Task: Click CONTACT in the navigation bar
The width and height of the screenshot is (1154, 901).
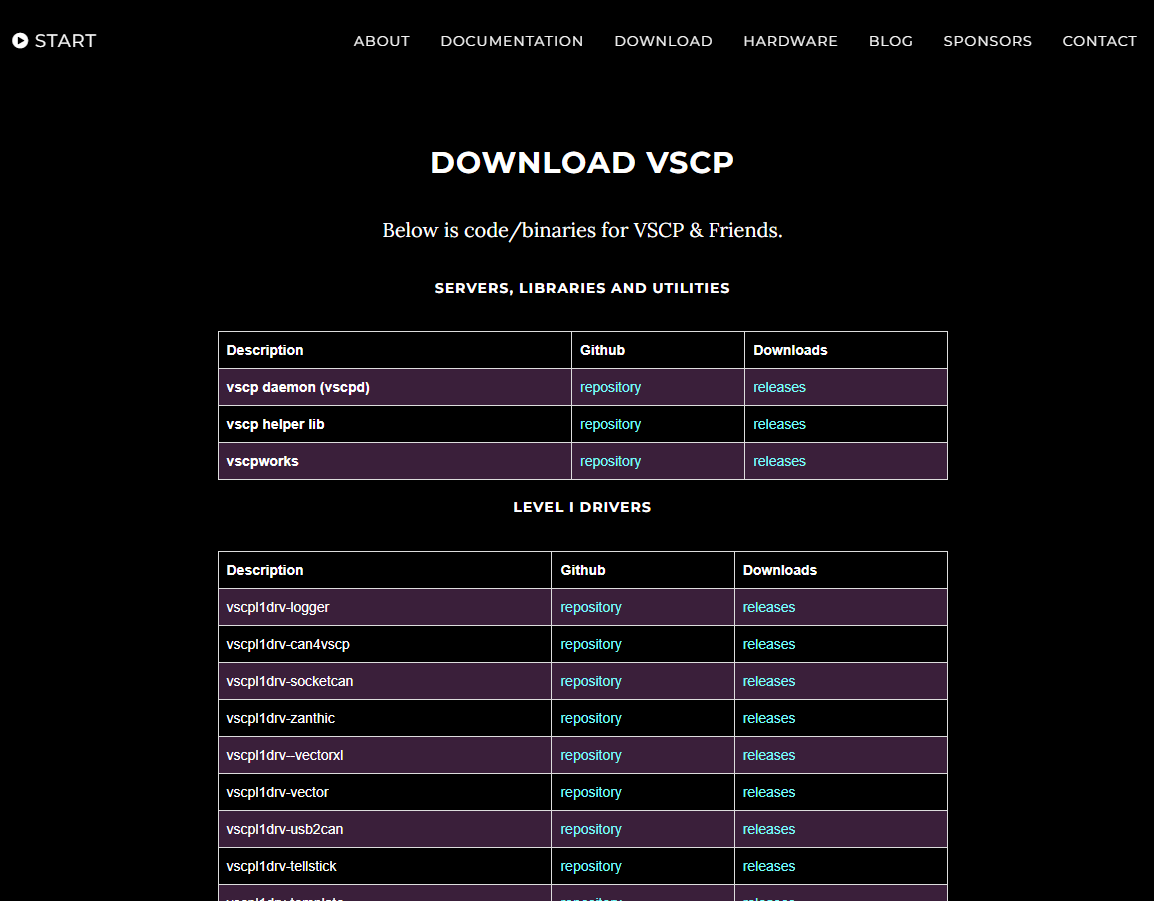Action: click(1100, 41)
